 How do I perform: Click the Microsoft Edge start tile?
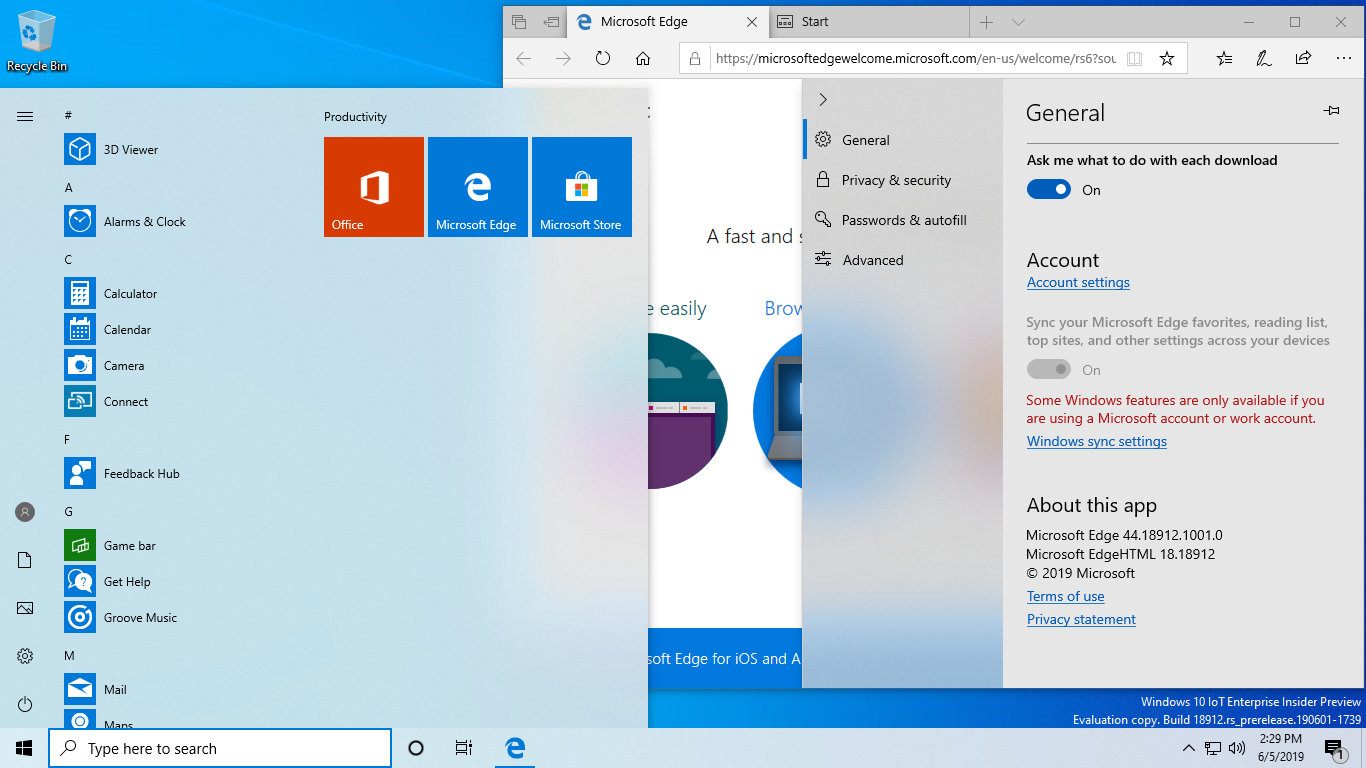478,187
